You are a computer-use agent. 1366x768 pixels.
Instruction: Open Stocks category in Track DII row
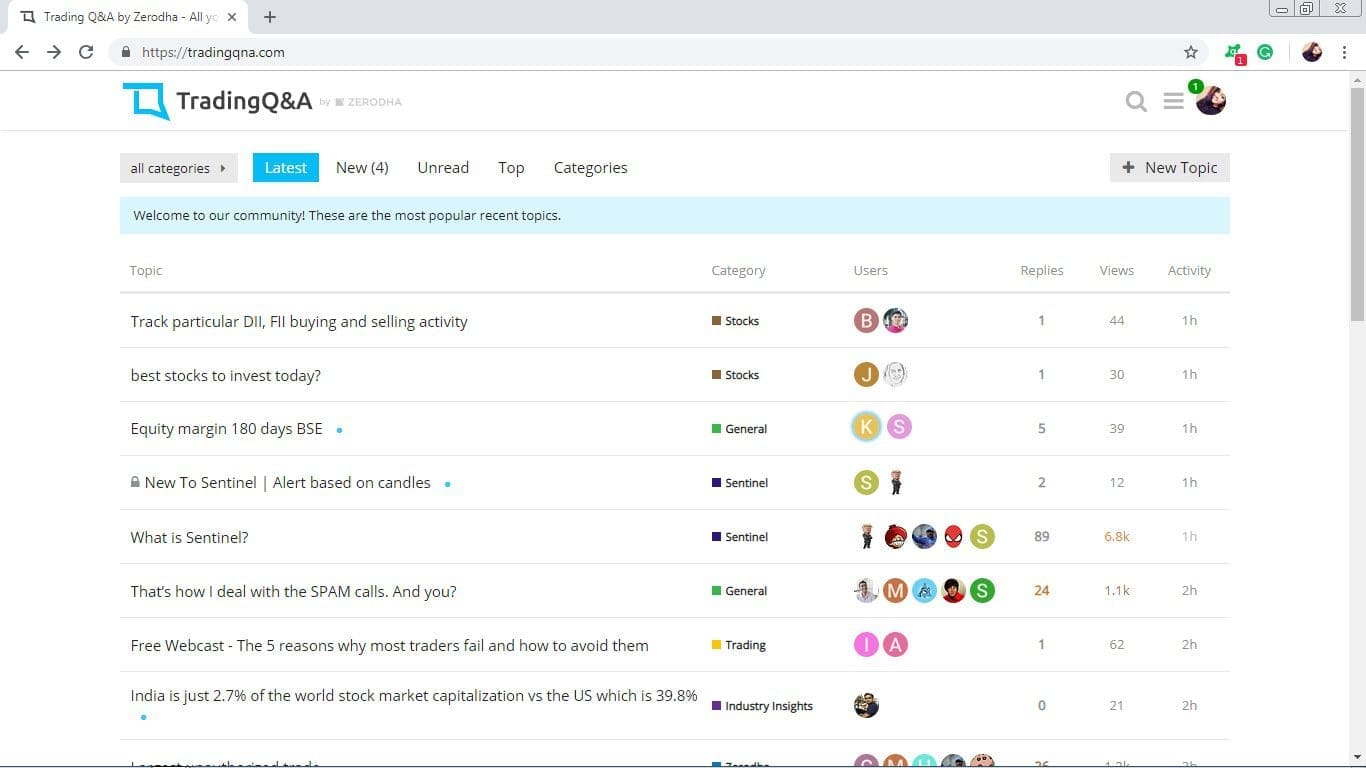coord(736,321)
